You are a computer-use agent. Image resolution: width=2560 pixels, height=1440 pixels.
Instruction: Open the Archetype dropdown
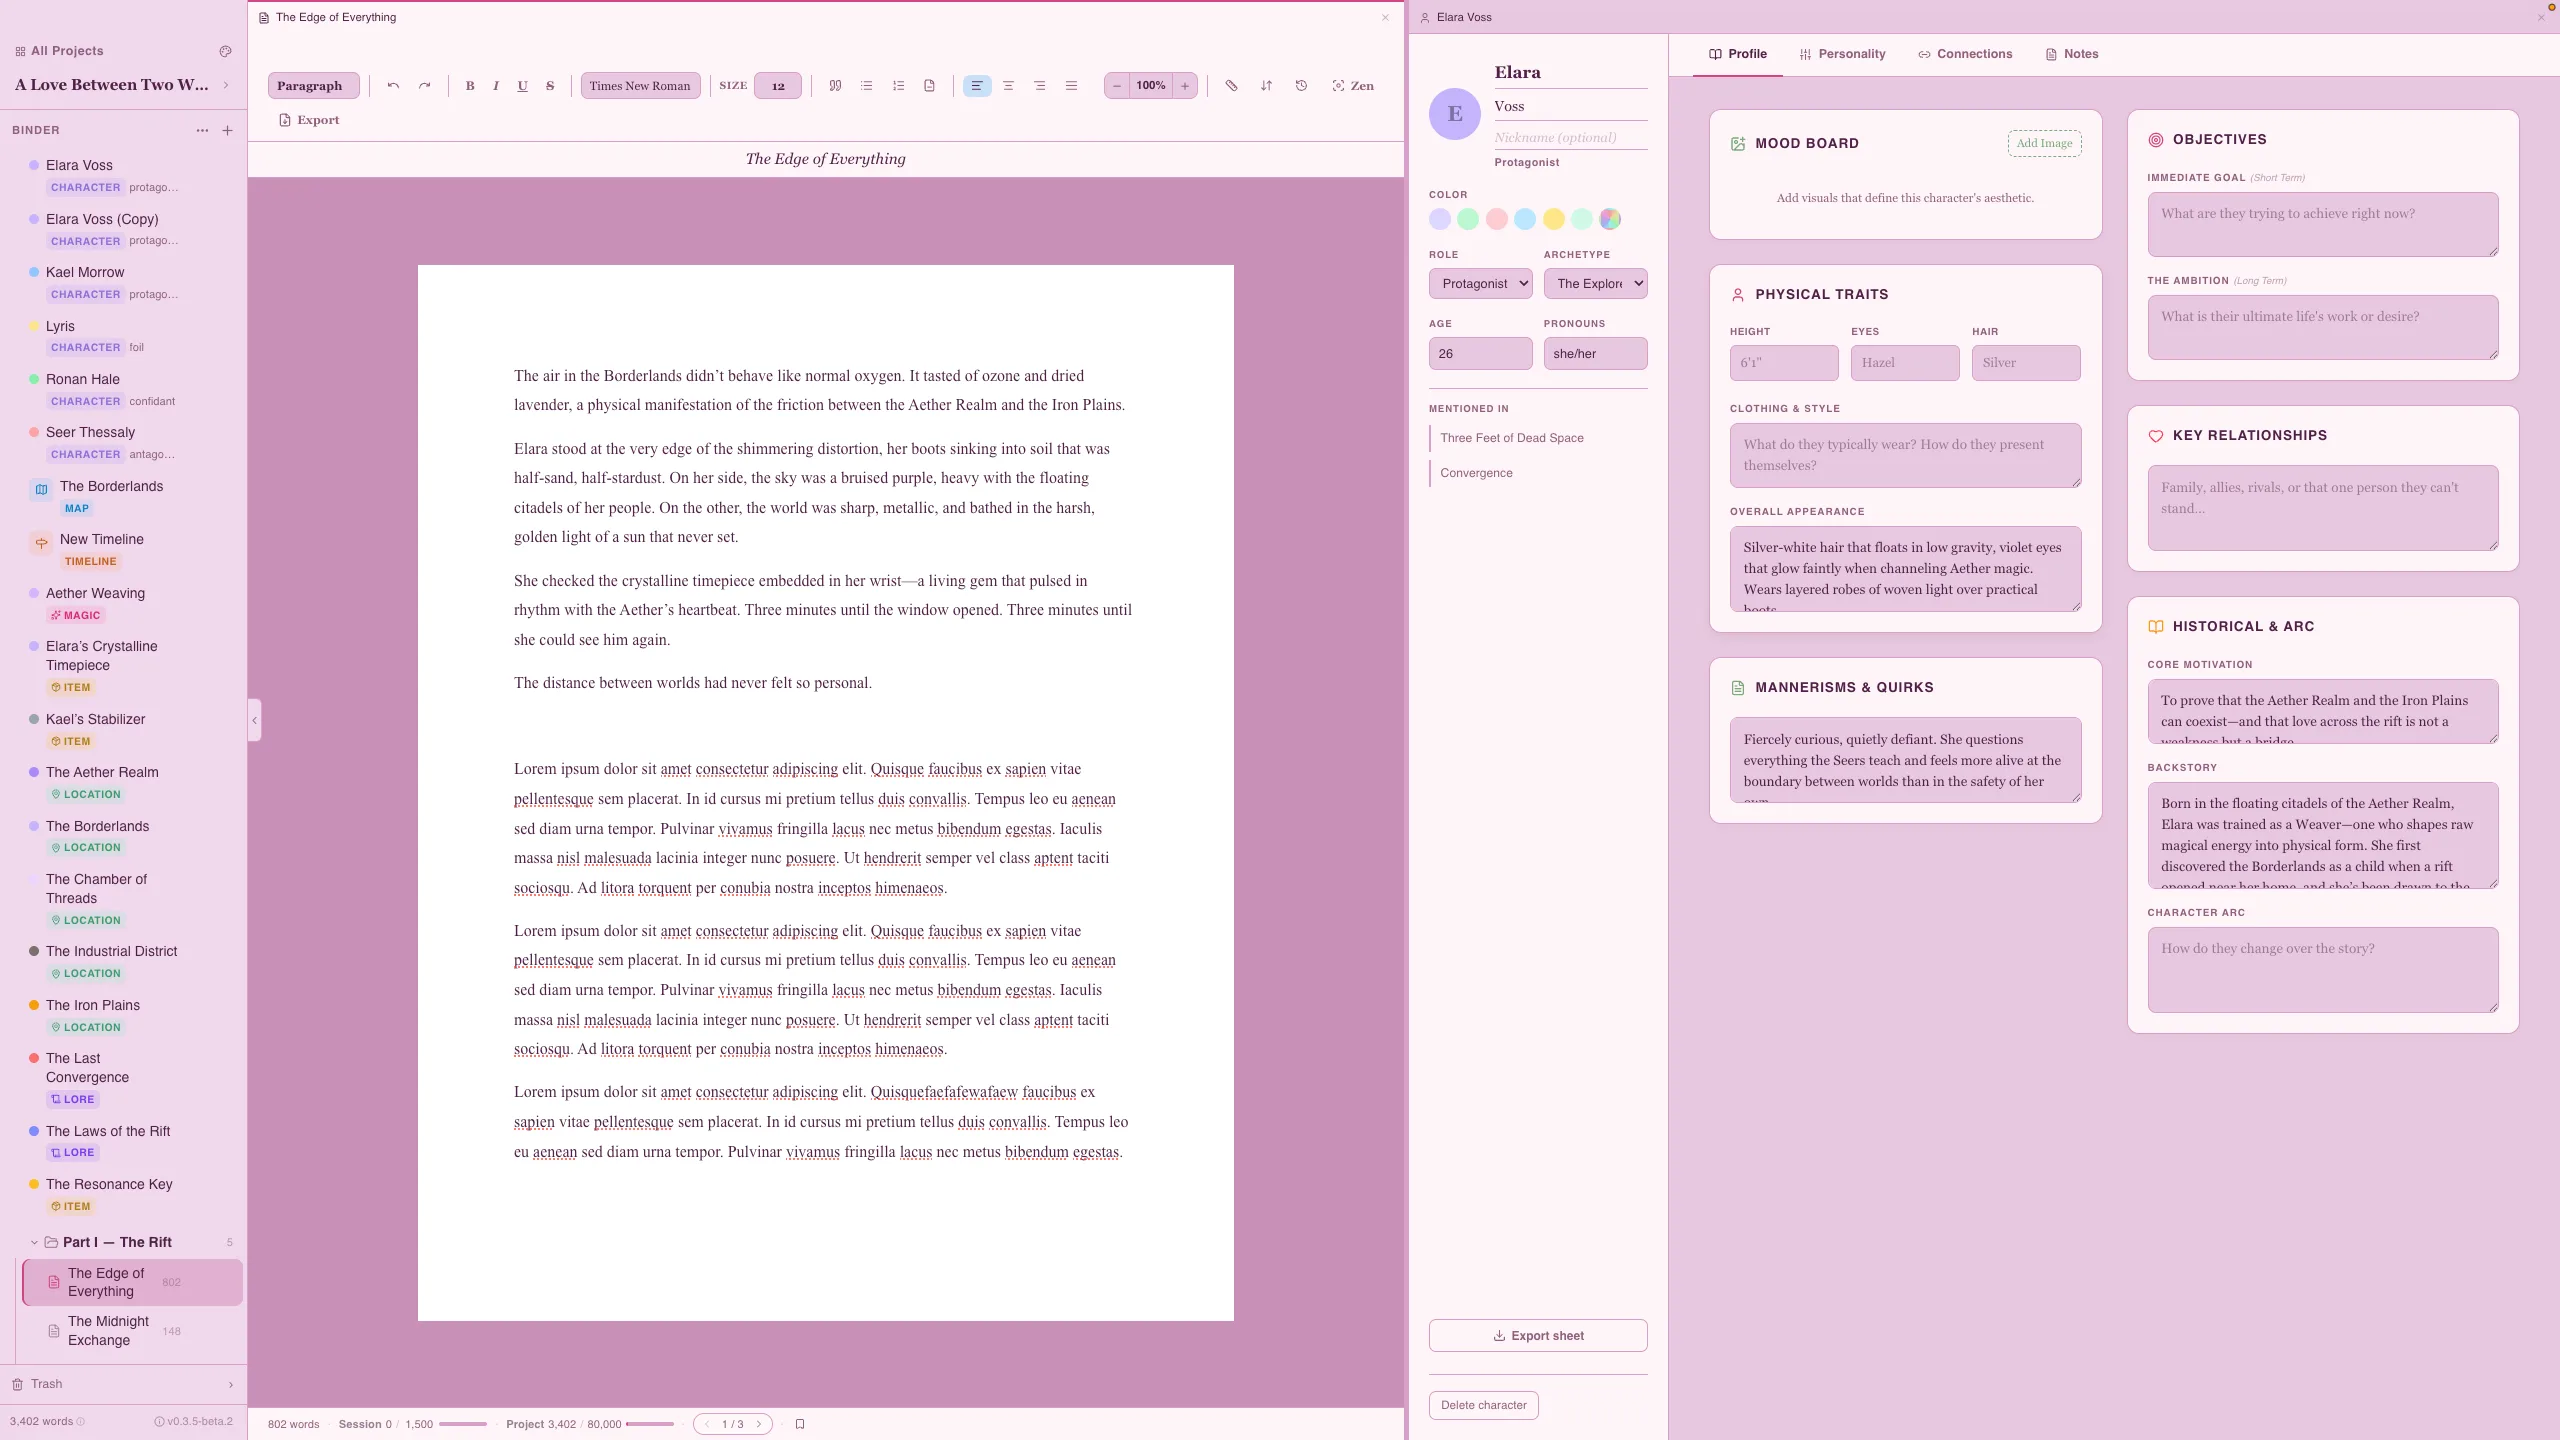(x=1594, y=283)
